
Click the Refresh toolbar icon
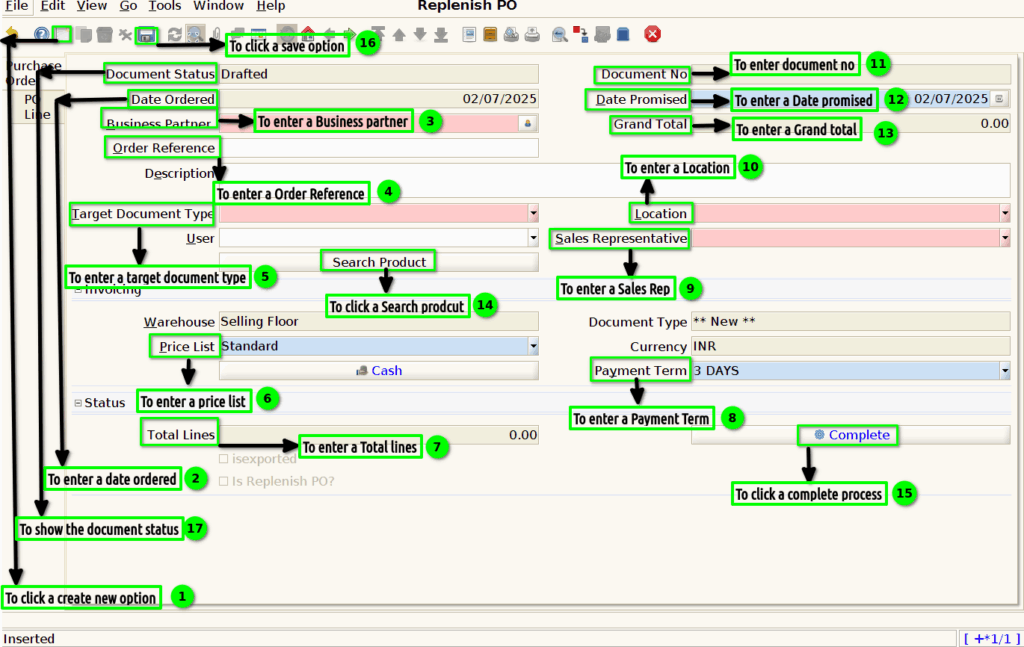[x=174, y=34]
